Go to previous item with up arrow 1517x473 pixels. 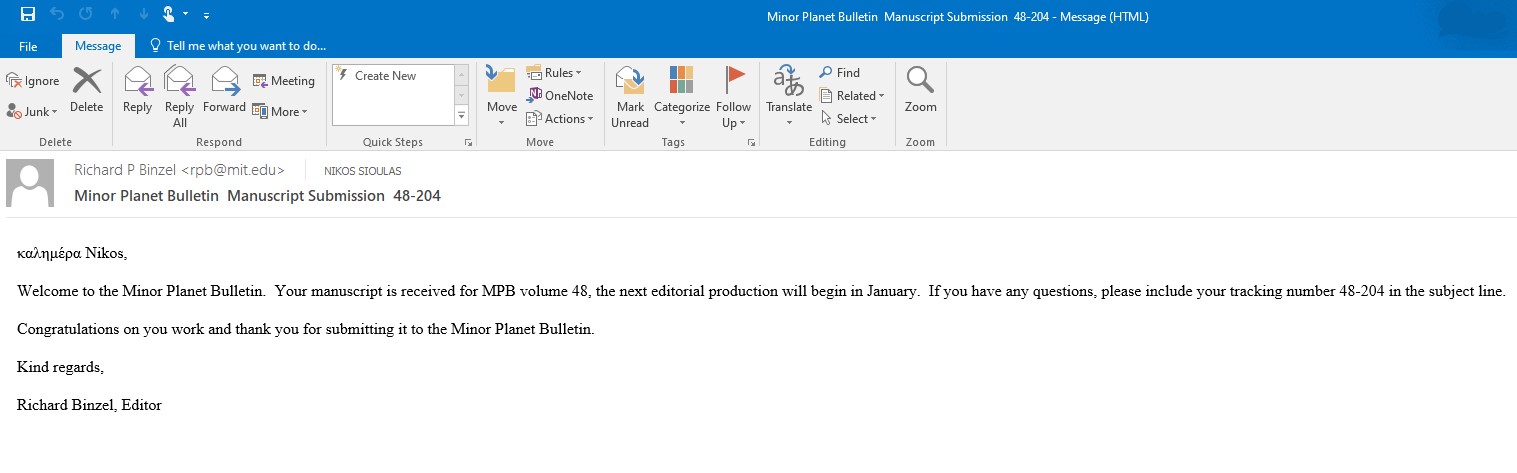pyautogui.click(x=115, y=14)
